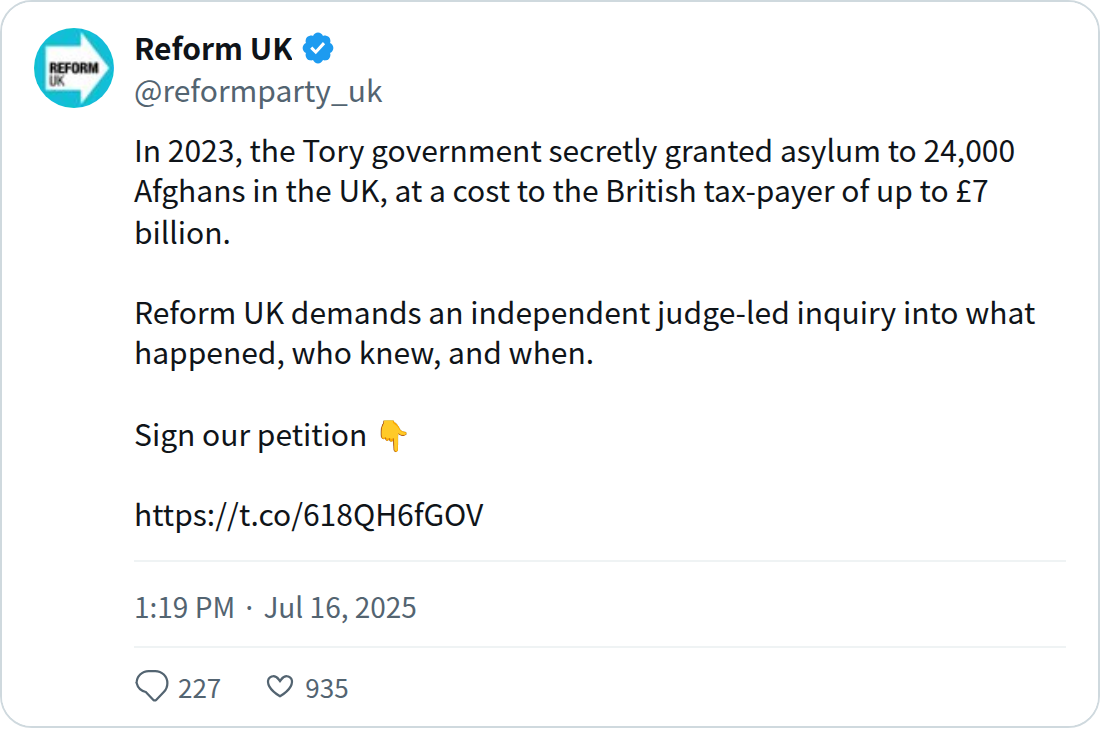This screenshot has height=736, width=1108.
Task: Click the 'happened, who knew, and when.' line
Action: (x=364, y=354)
